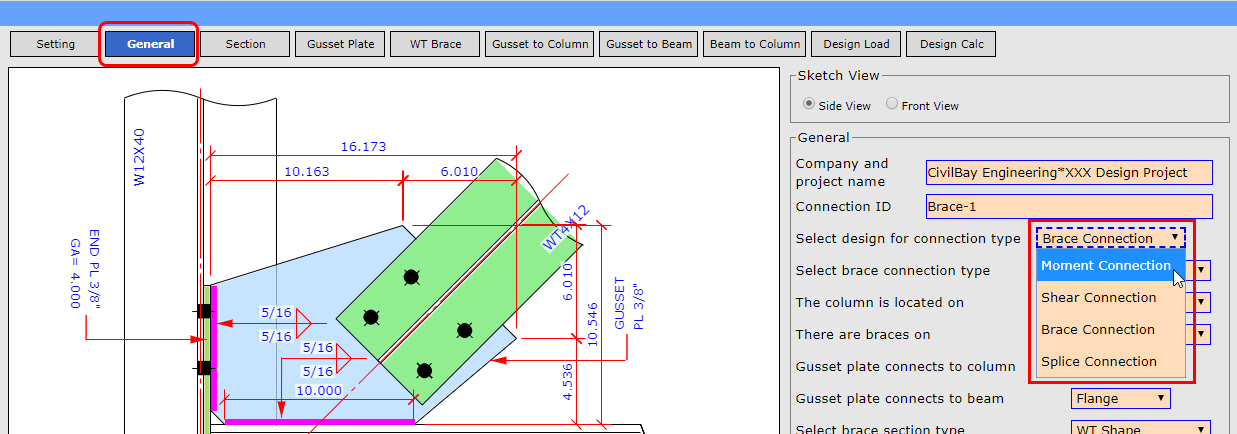
Task: Open the Gusset to Beam tab
Action: (649, 44)
